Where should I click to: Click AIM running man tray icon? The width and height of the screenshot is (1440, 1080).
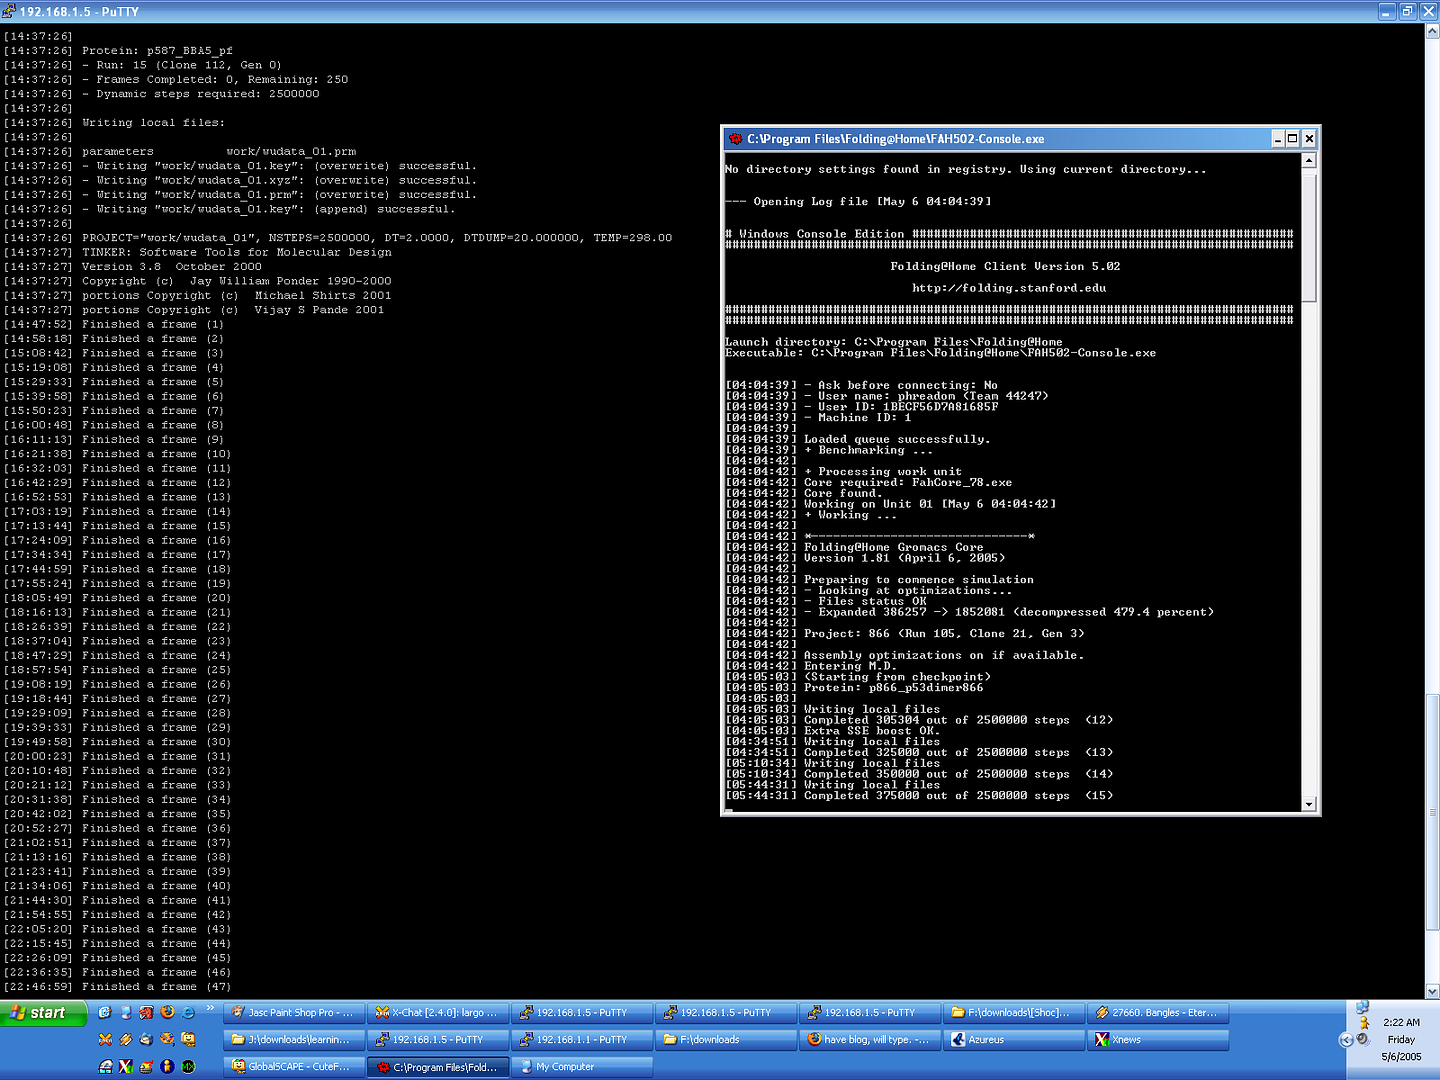(1364, 1023)
